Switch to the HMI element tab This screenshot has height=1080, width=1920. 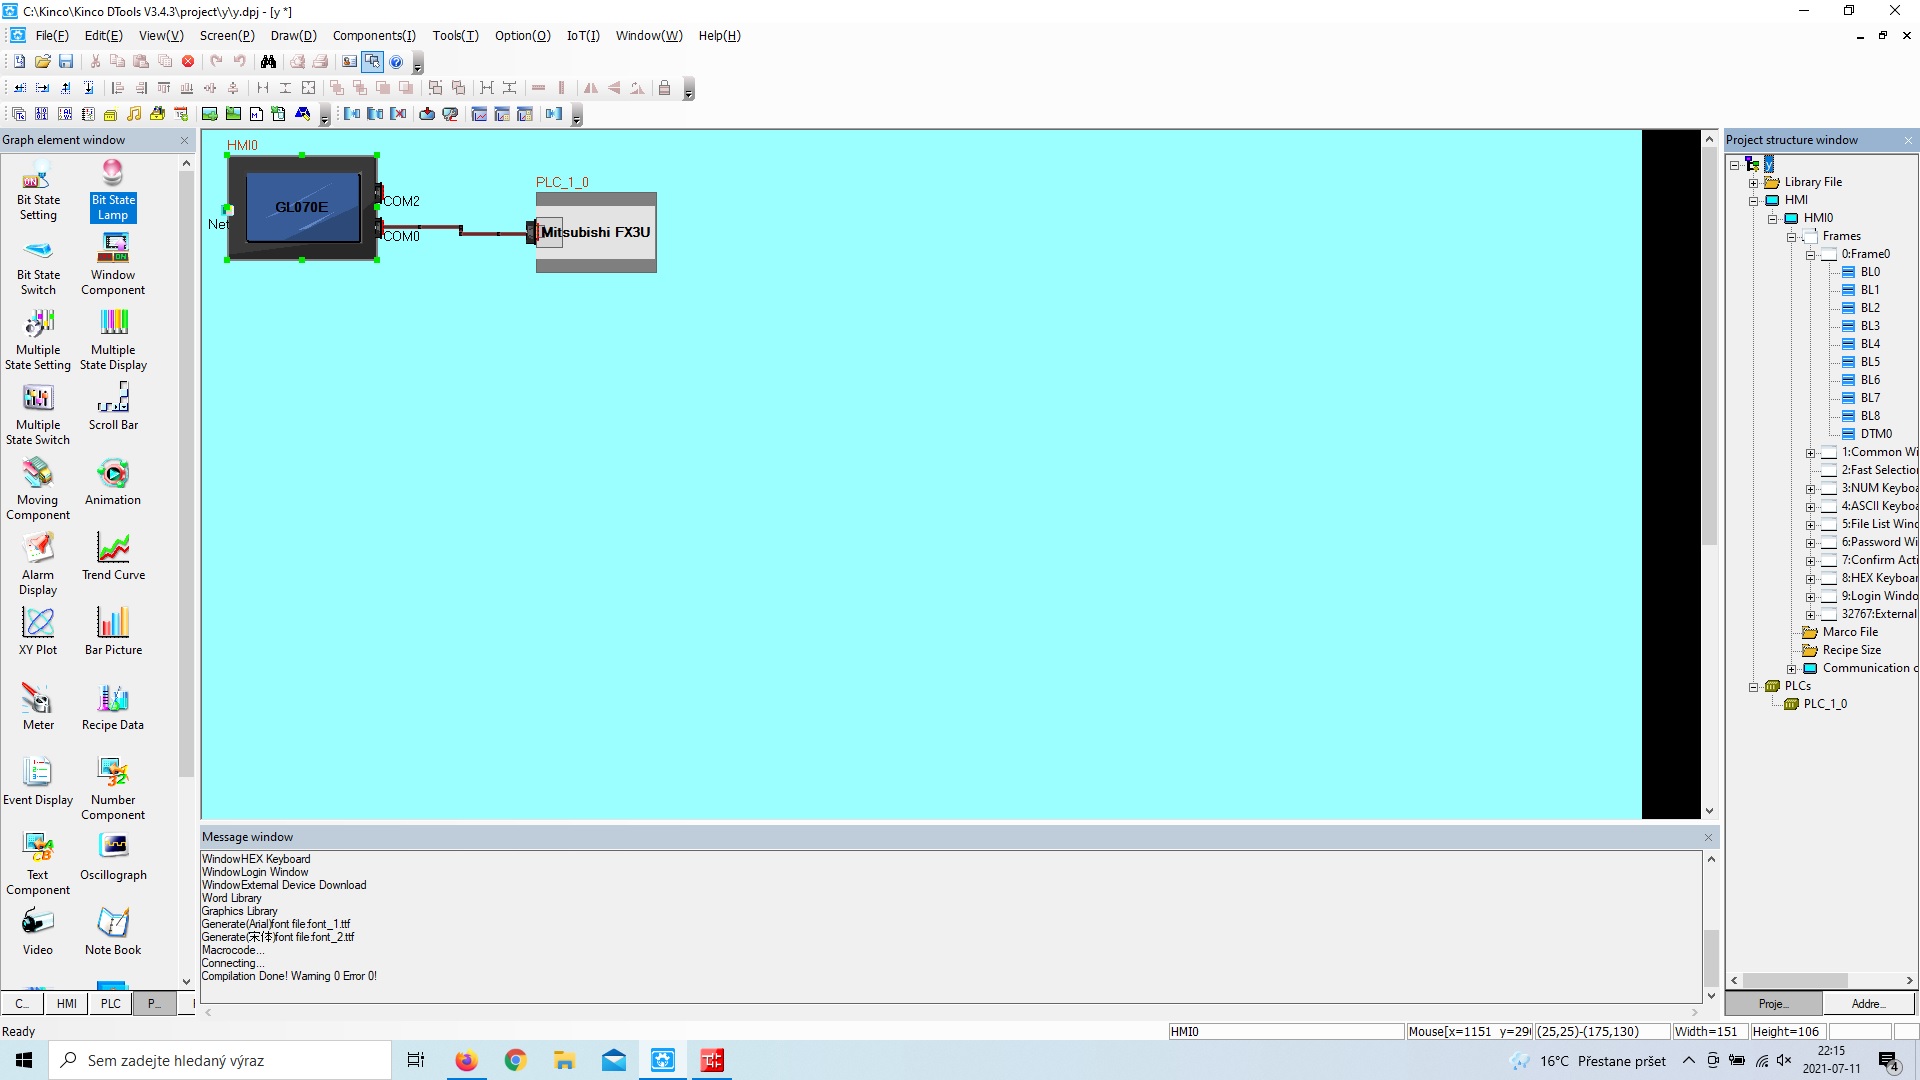coord(66,1003)
